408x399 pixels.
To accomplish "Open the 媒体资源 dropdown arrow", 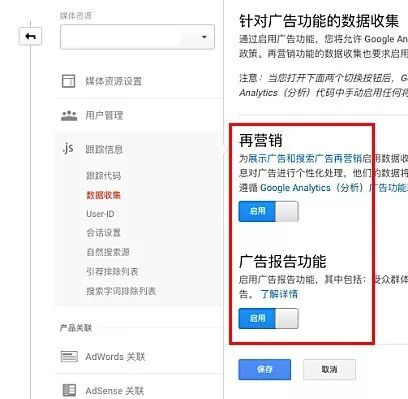I will [x=204, y=37].
